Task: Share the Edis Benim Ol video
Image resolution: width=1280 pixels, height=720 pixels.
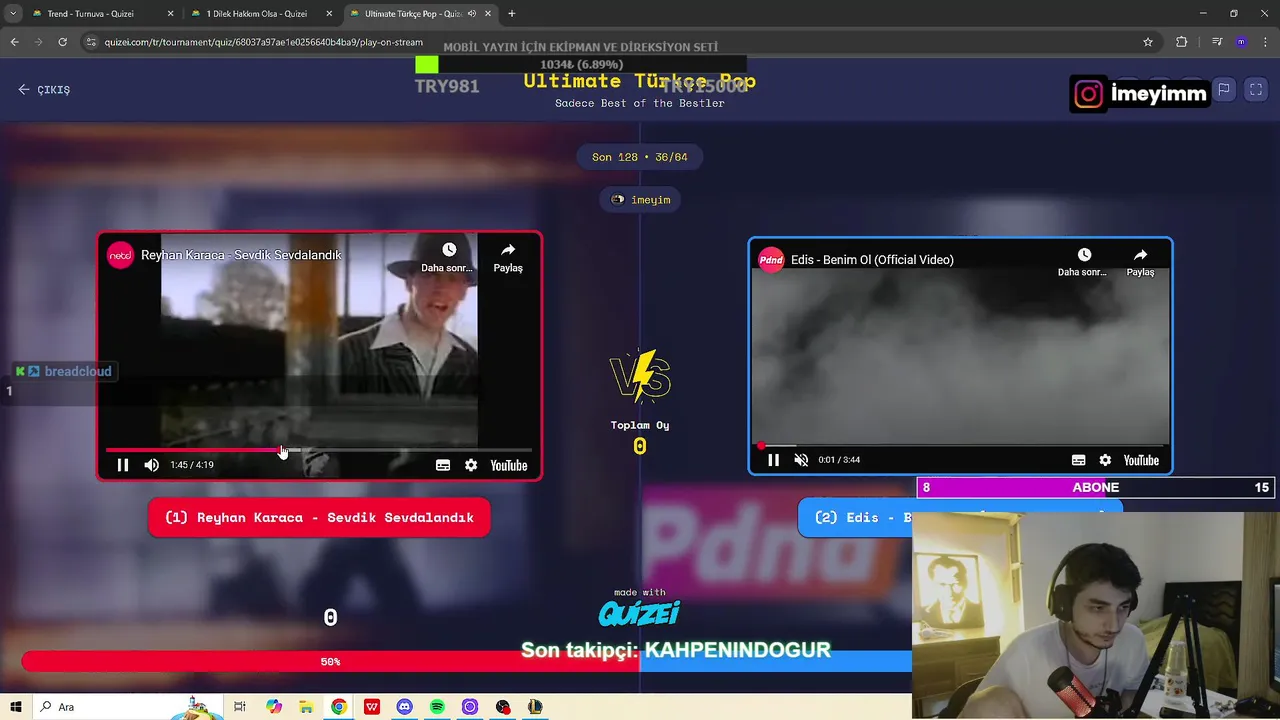Action: [x=1140, y=262]
